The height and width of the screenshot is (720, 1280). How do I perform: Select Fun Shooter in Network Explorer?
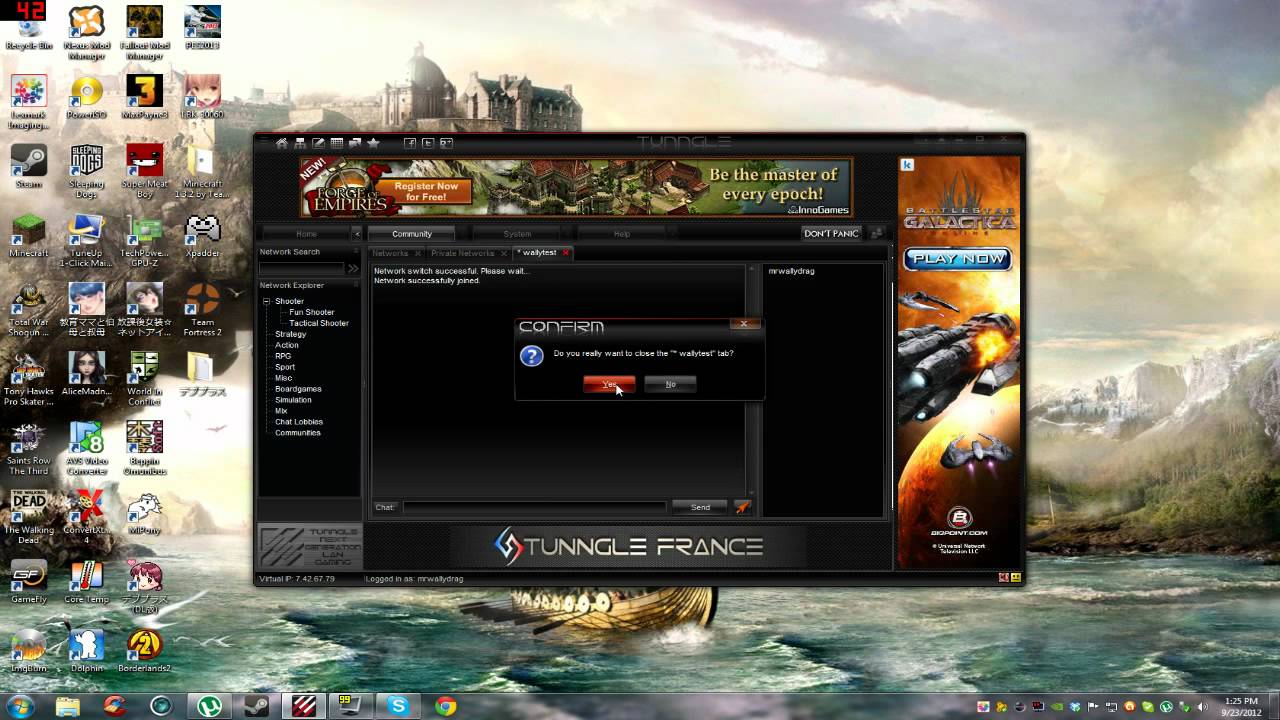pos(312,312)
